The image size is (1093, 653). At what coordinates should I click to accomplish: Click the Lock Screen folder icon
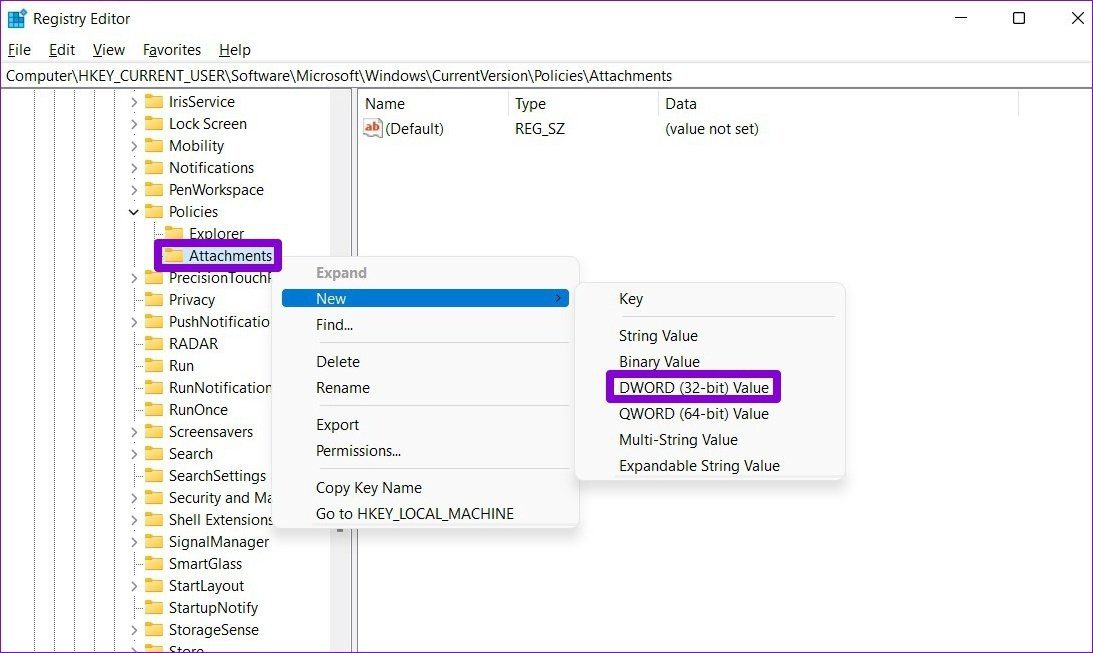pyautogui.click(x=153, y=124)
